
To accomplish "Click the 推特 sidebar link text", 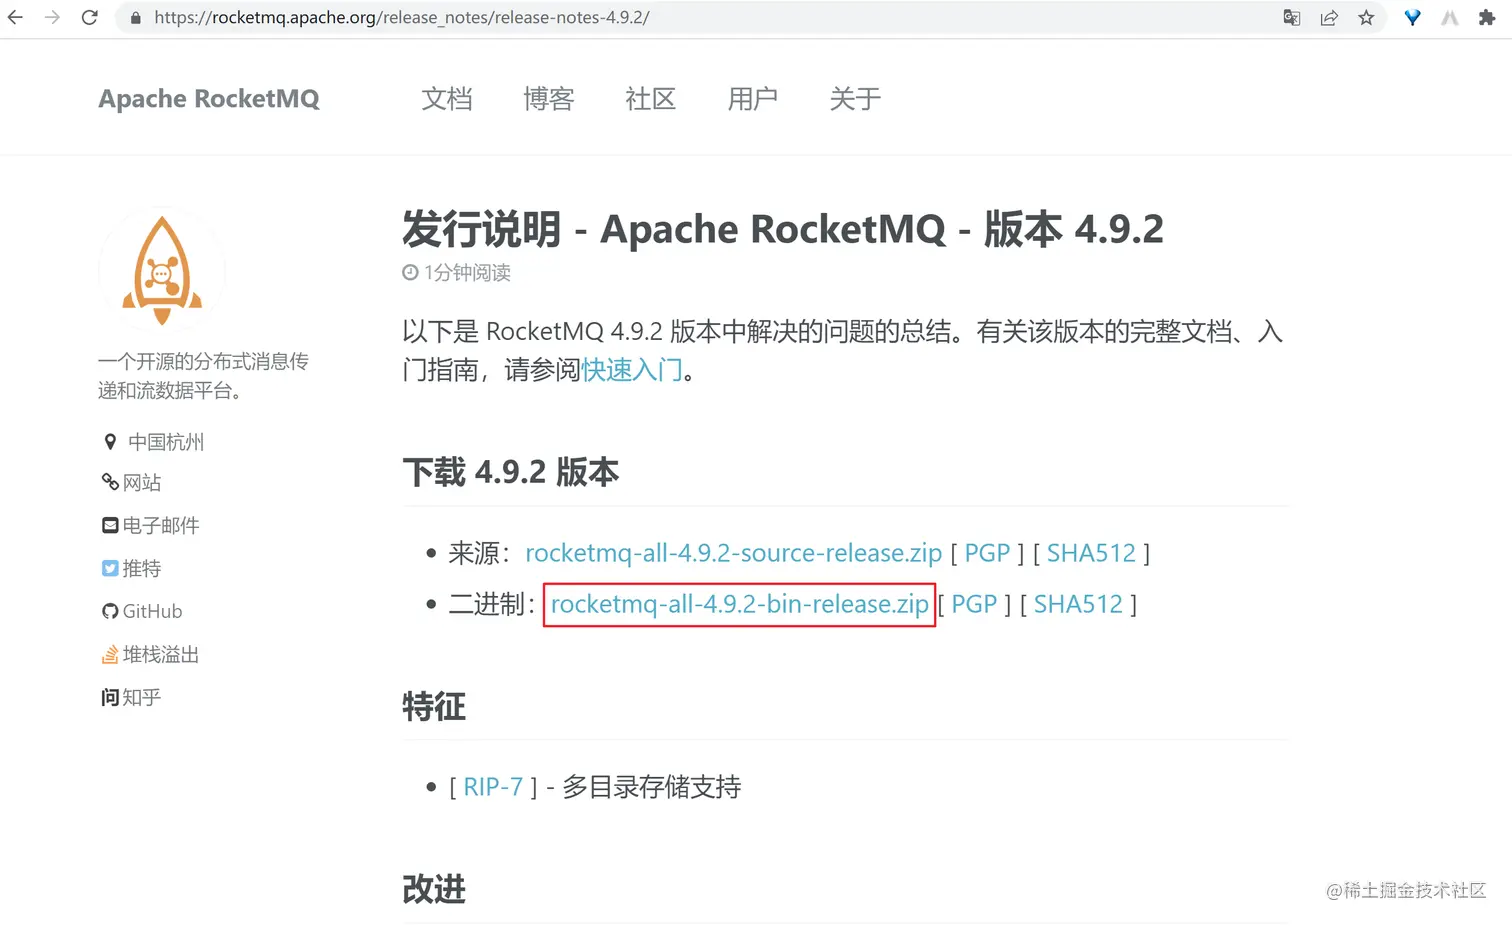I will 142,568.
